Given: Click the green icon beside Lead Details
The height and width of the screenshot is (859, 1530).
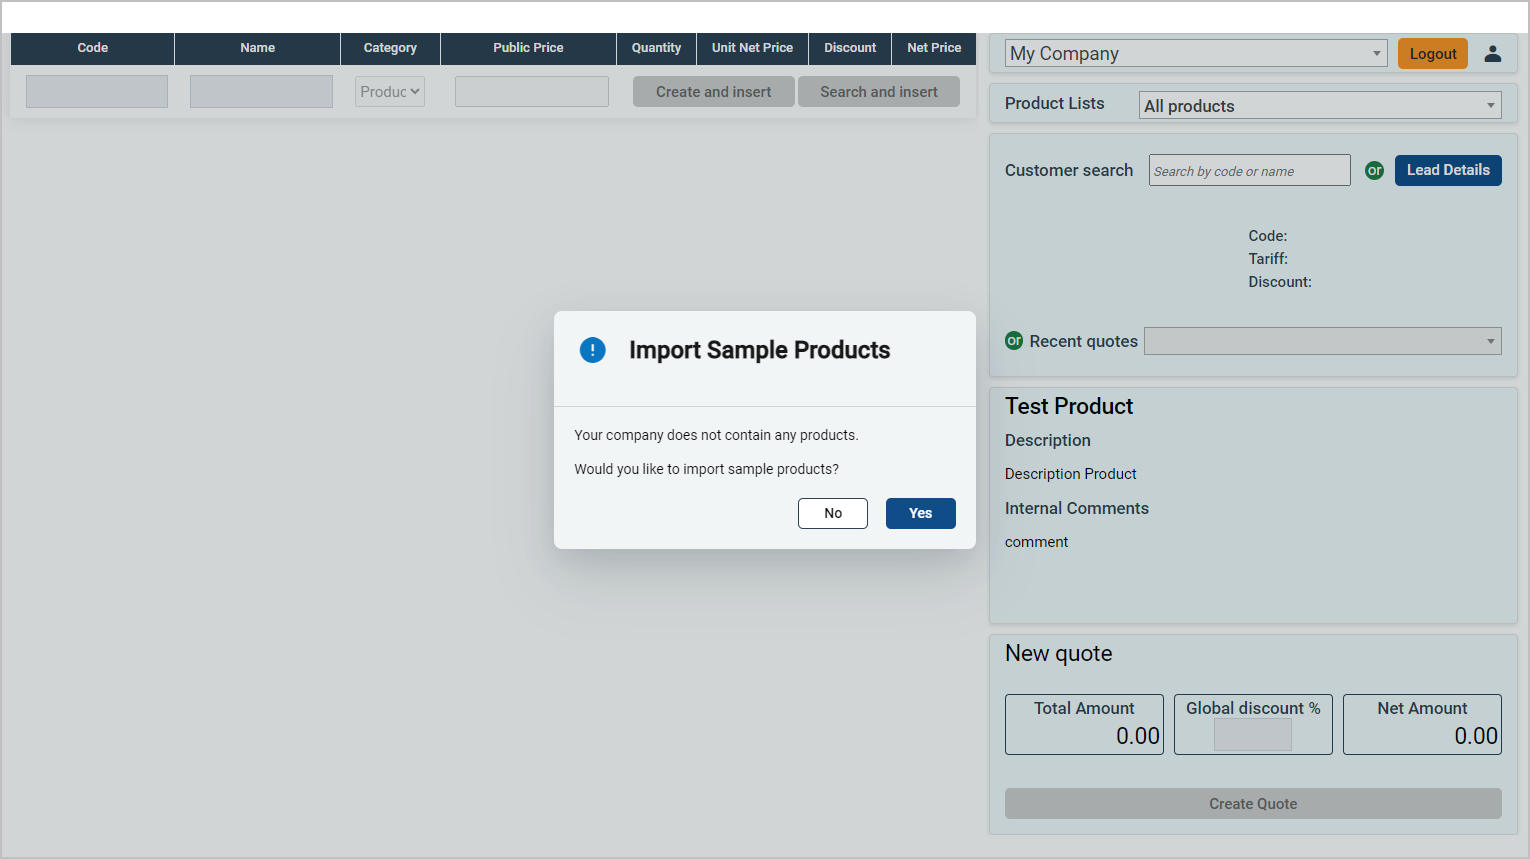Looking at the screenshot, I should (x=1375, y=171).
